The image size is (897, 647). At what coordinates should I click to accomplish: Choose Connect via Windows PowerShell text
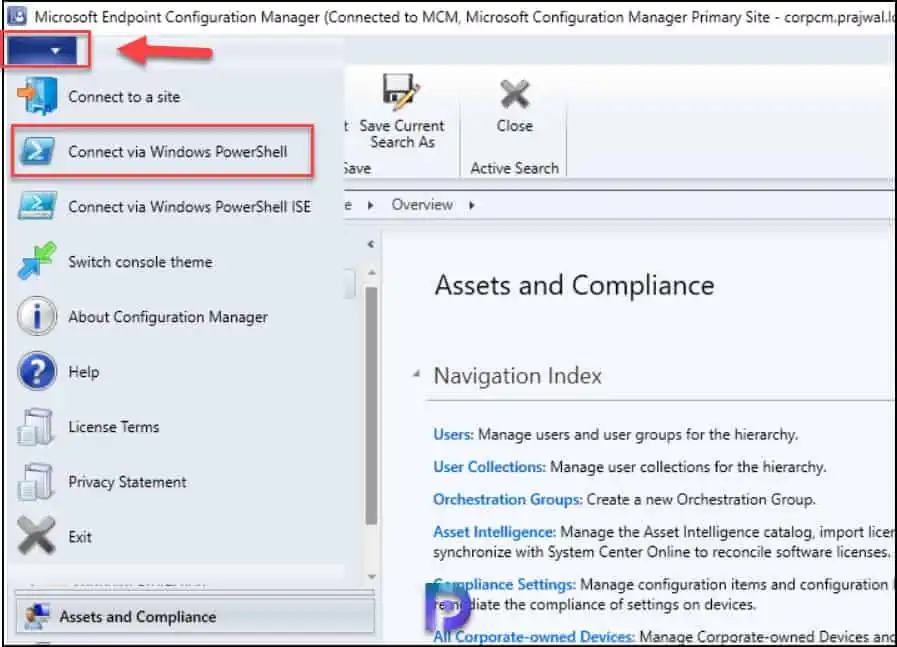pos(177,152)
